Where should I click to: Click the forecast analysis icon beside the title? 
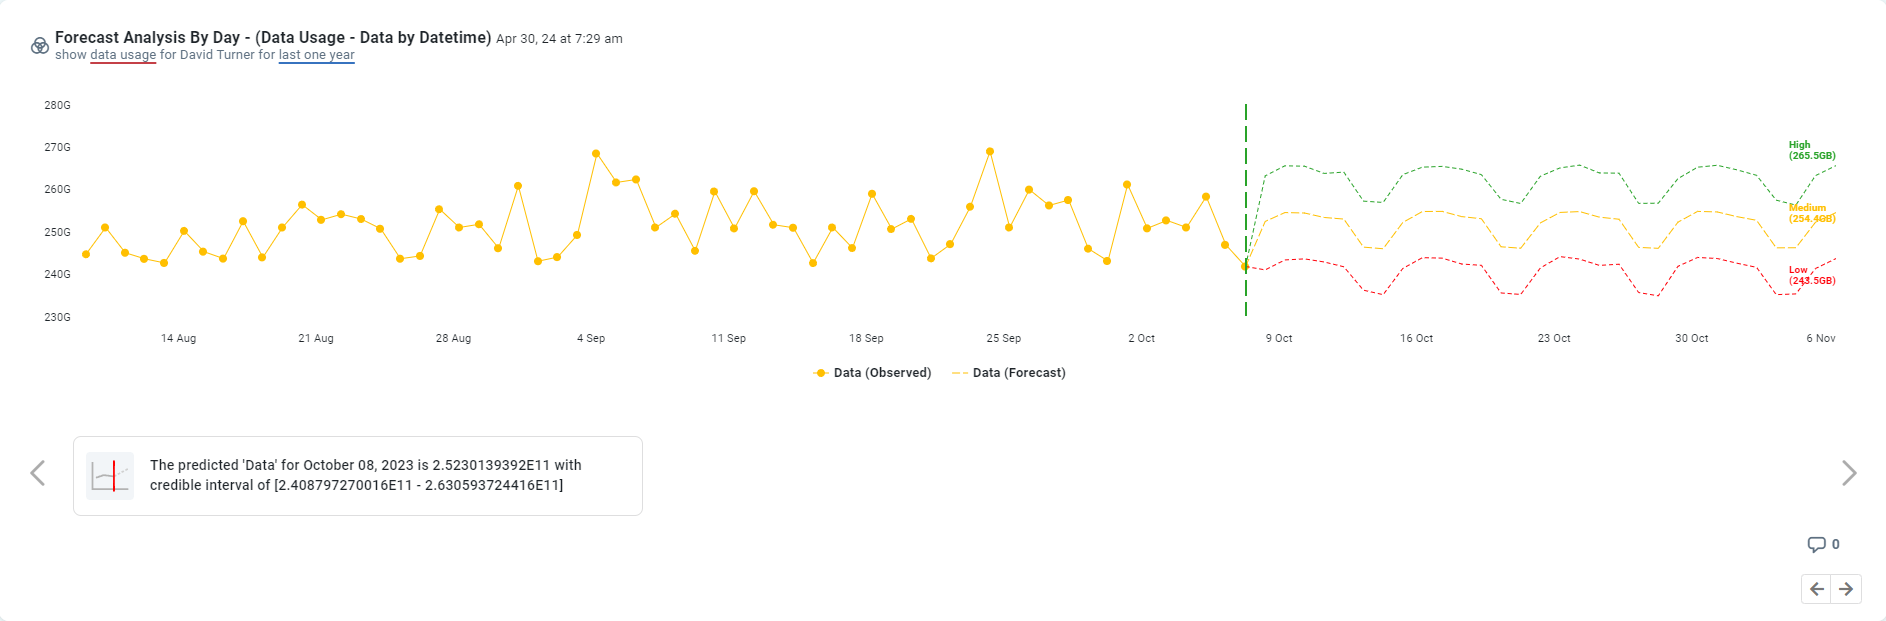pyautogui.click(x=40, y=46)
